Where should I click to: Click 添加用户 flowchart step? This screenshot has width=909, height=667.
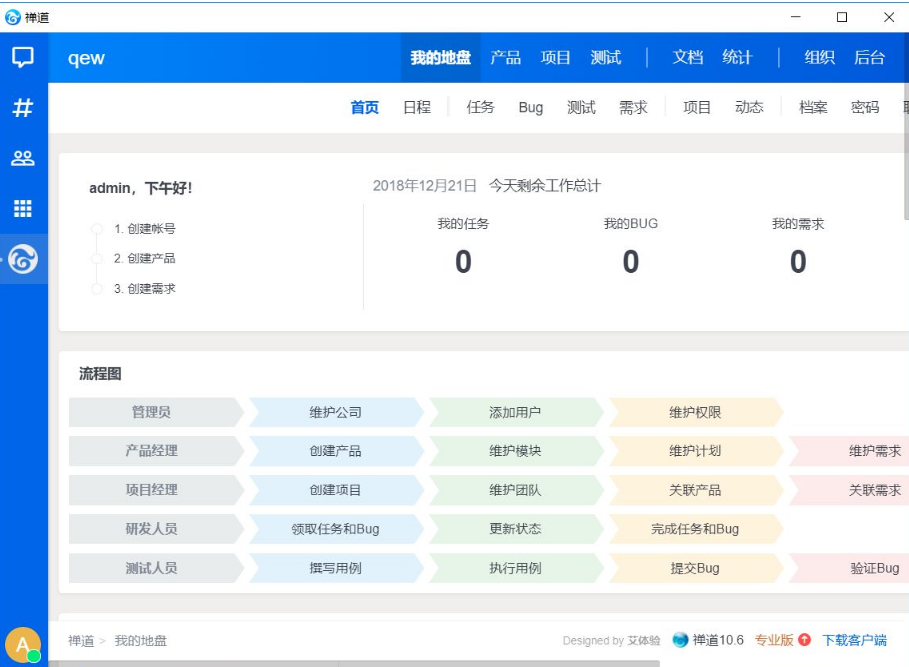(x=515, y=412)
